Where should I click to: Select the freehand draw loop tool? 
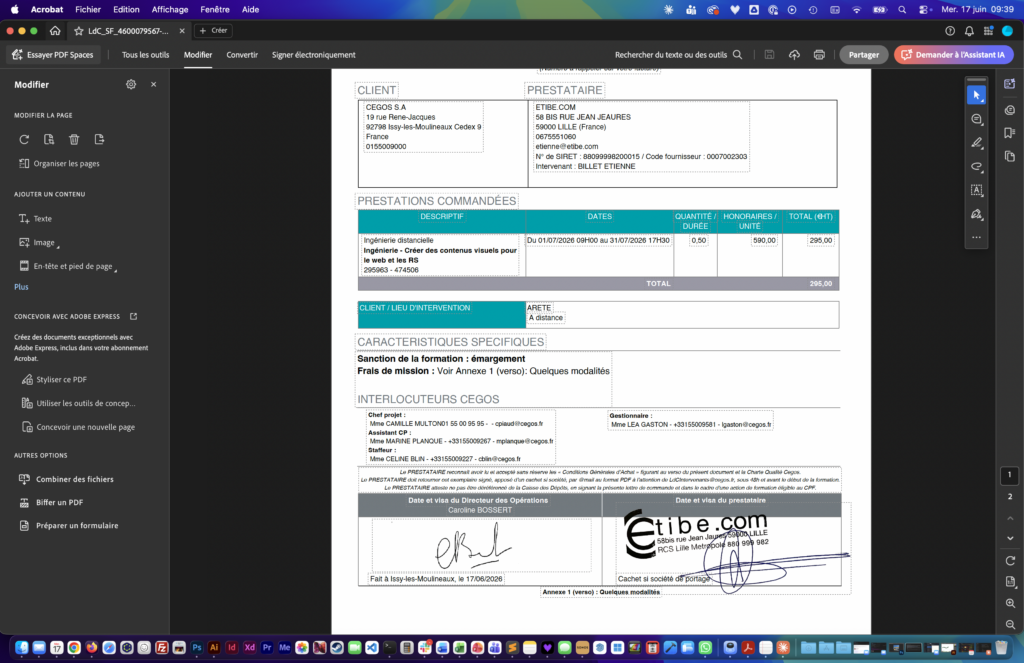(x=976, y=166)
